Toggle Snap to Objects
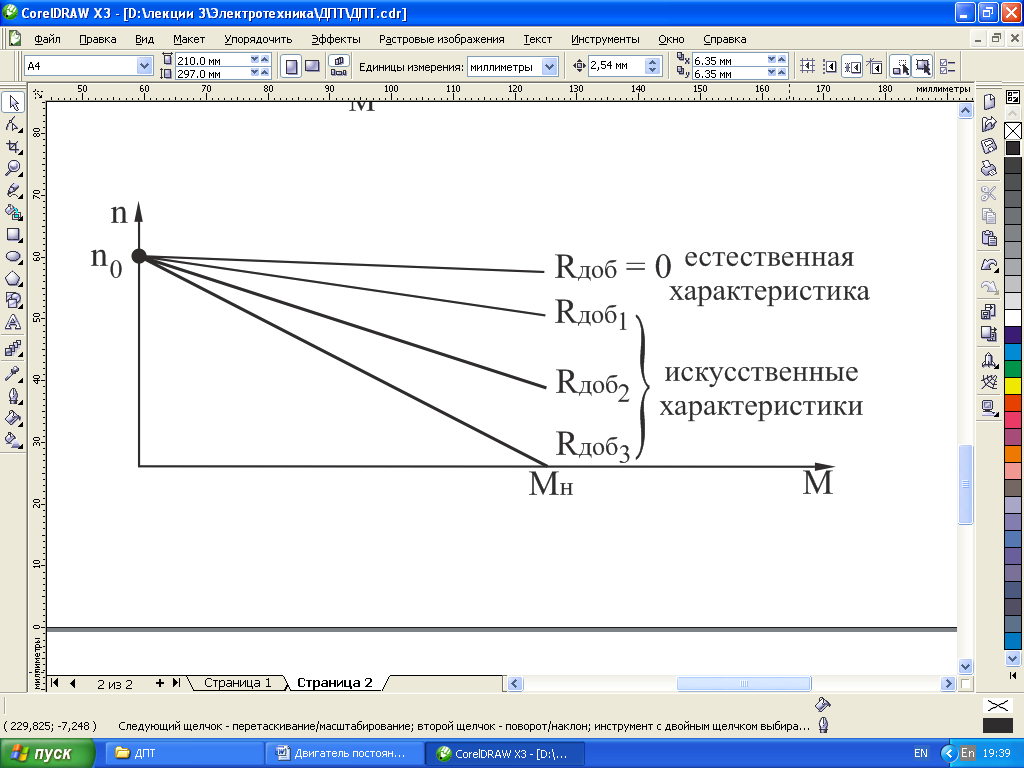This screenshot has height=768, width=1024. coord(852,66)
